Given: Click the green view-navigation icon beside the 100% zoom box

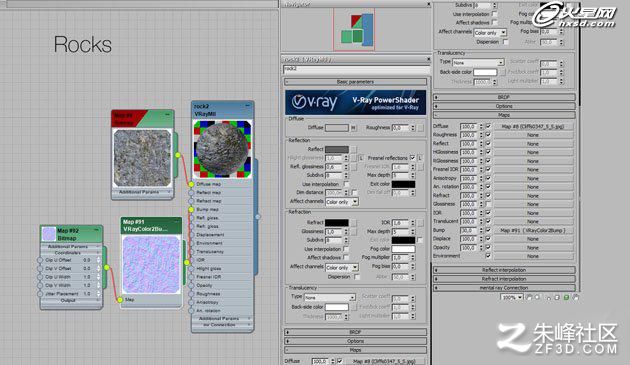Looking at the screenshot, I should (x=566, y=297).
